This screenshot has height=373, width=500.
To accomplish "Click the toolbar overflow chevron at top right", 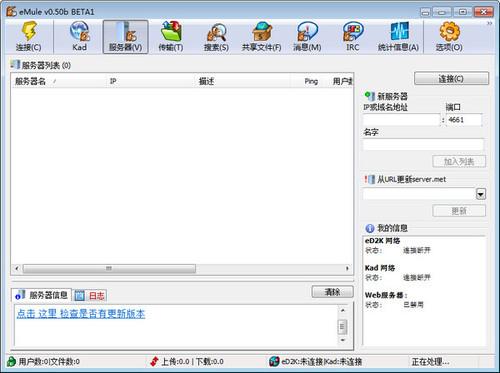I will [489, 23].
